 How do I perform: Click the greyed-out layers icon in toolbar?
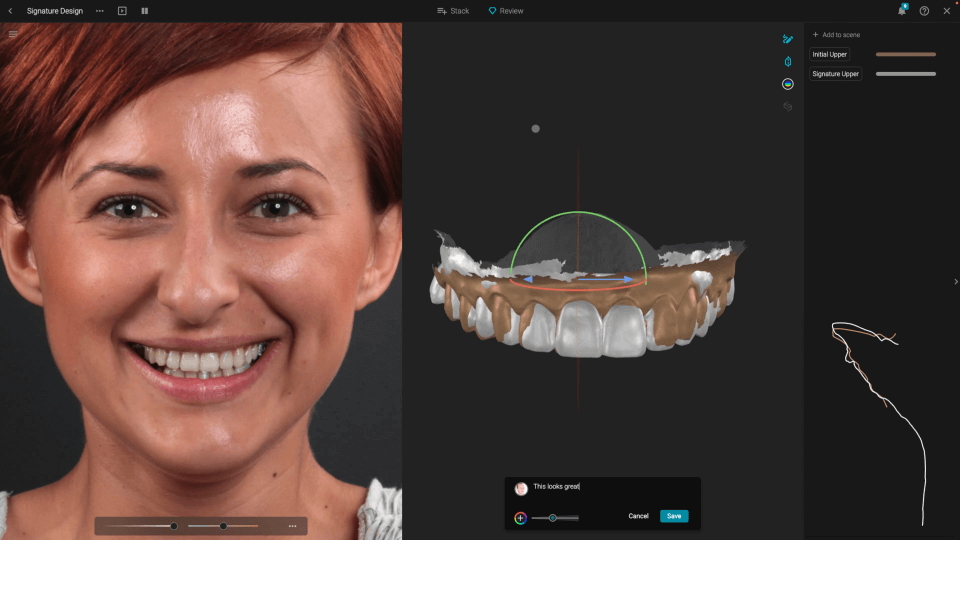coord(788,106)
